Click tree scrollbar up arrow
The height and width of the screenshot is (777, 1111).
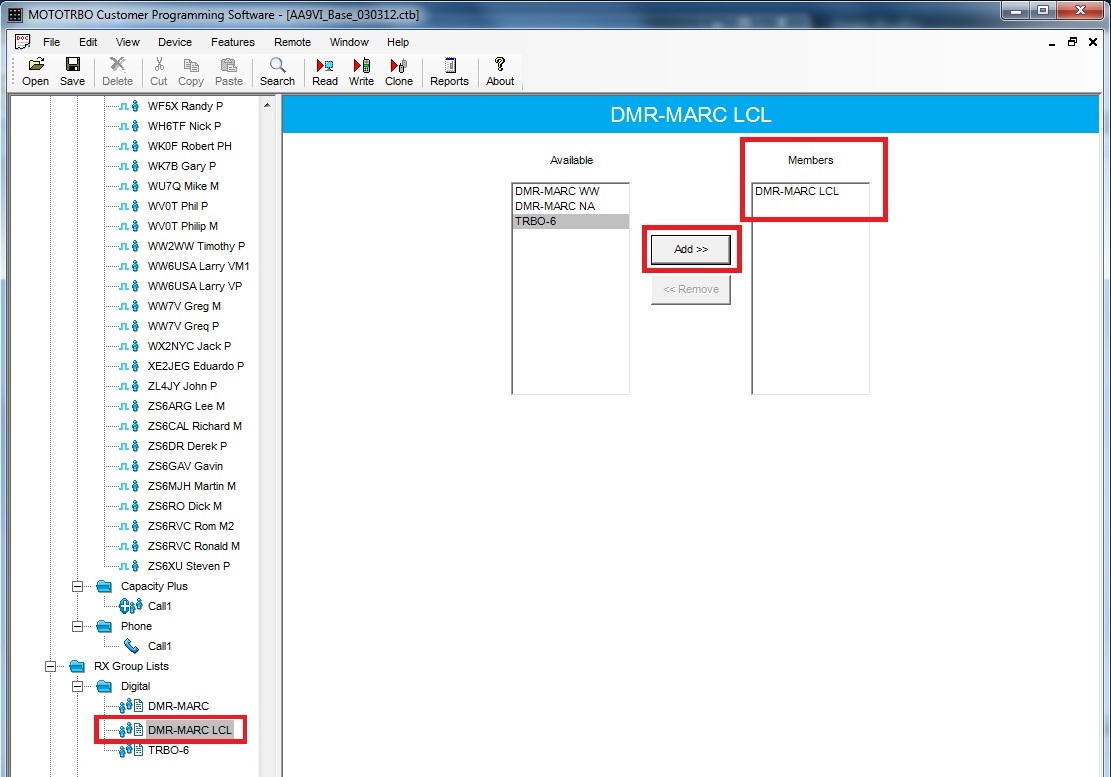[267, 106]
